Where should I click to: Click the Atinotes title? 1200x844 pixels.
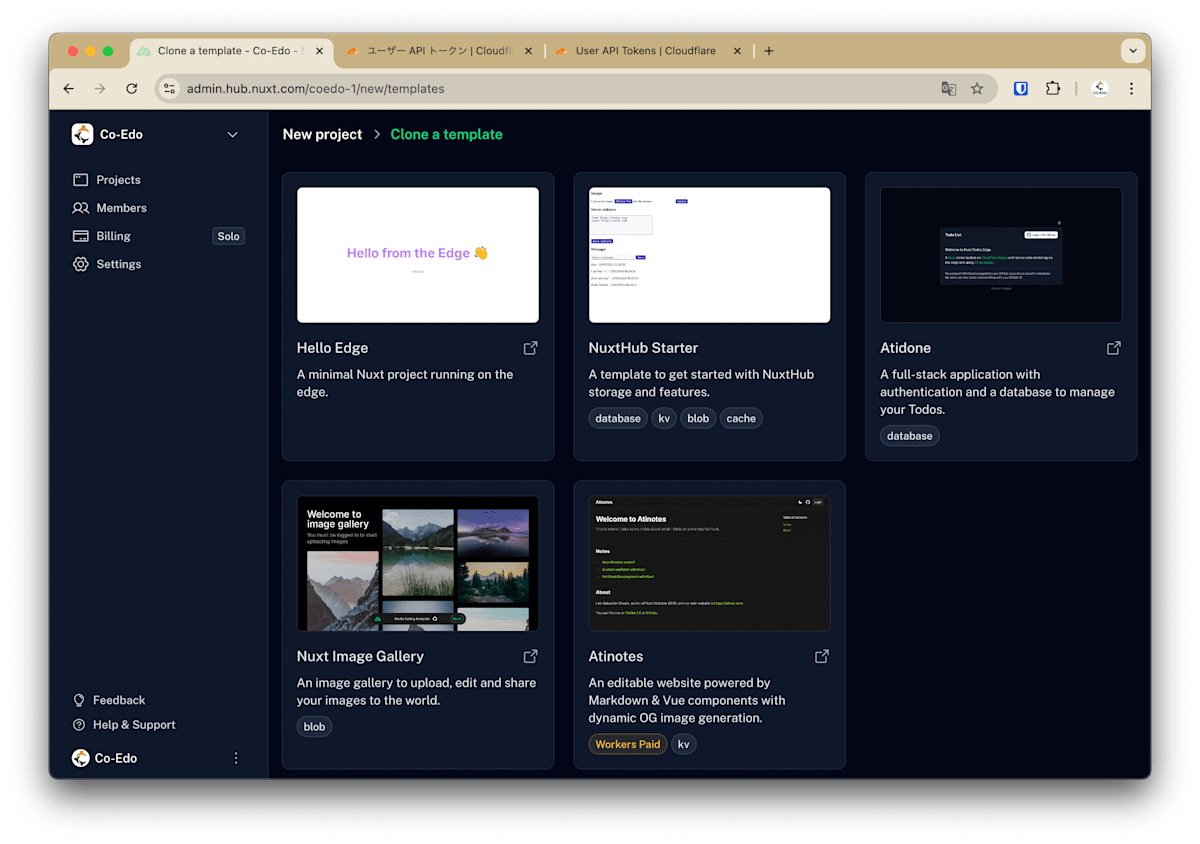coord(616,656)
